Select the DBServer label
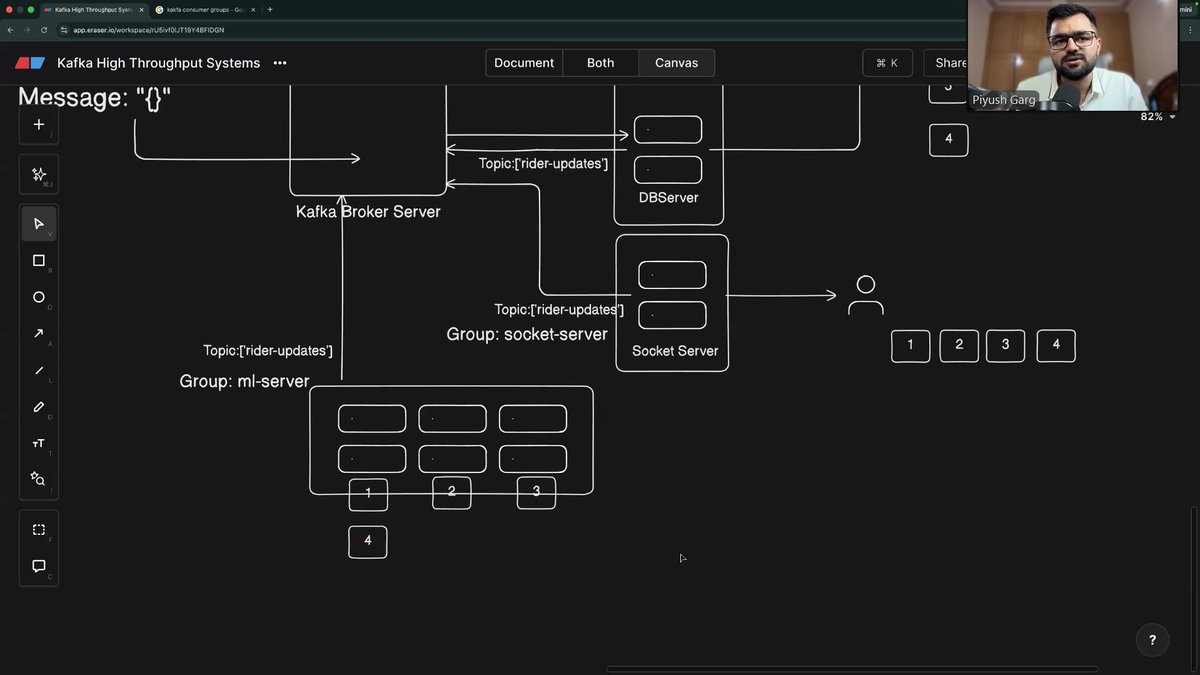 [x=668, y=198]
